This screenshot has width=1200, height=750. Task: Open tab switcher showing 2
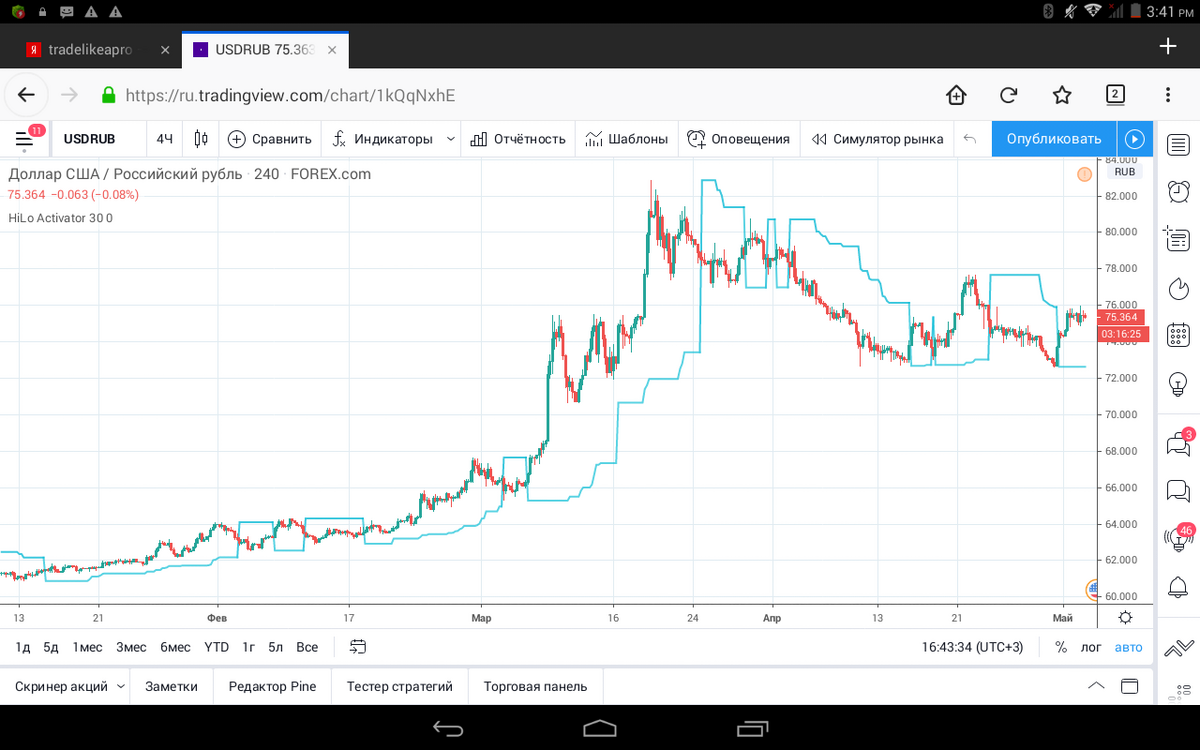click(1115, 95)
